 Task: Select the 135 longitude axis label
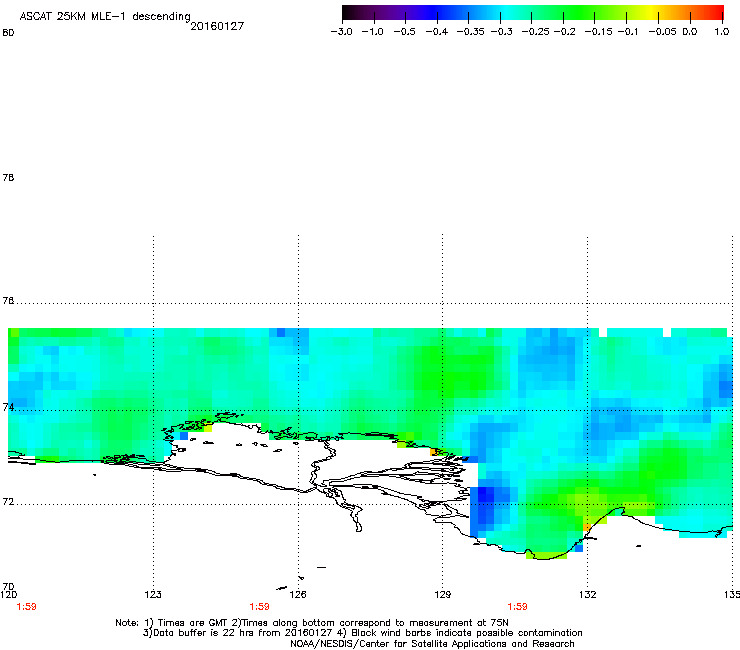pos(732,594)
